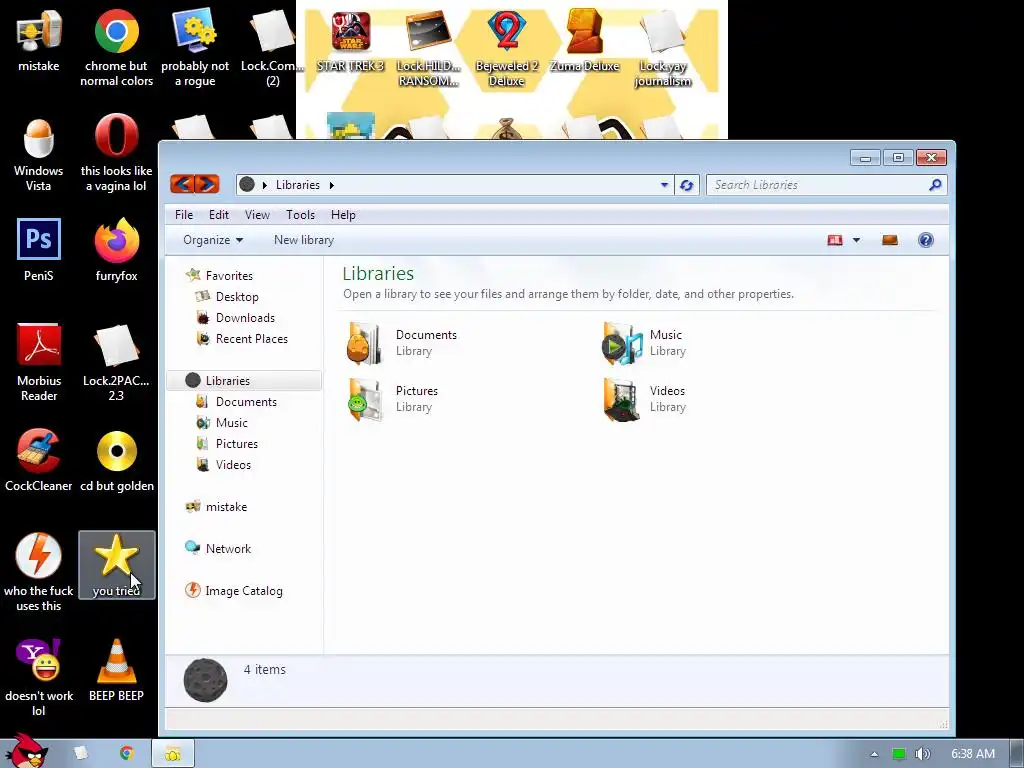Screen dimensions: 1024x768
Task: Click the Angry Birds Start button
Action: click(x=25, y=751)
